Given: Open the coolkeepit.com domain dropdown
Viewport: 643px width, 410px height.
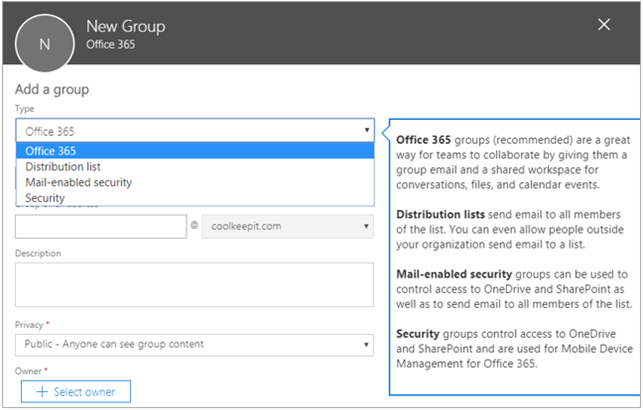Looking at the screenshot, I should click(x=287, y=226).
